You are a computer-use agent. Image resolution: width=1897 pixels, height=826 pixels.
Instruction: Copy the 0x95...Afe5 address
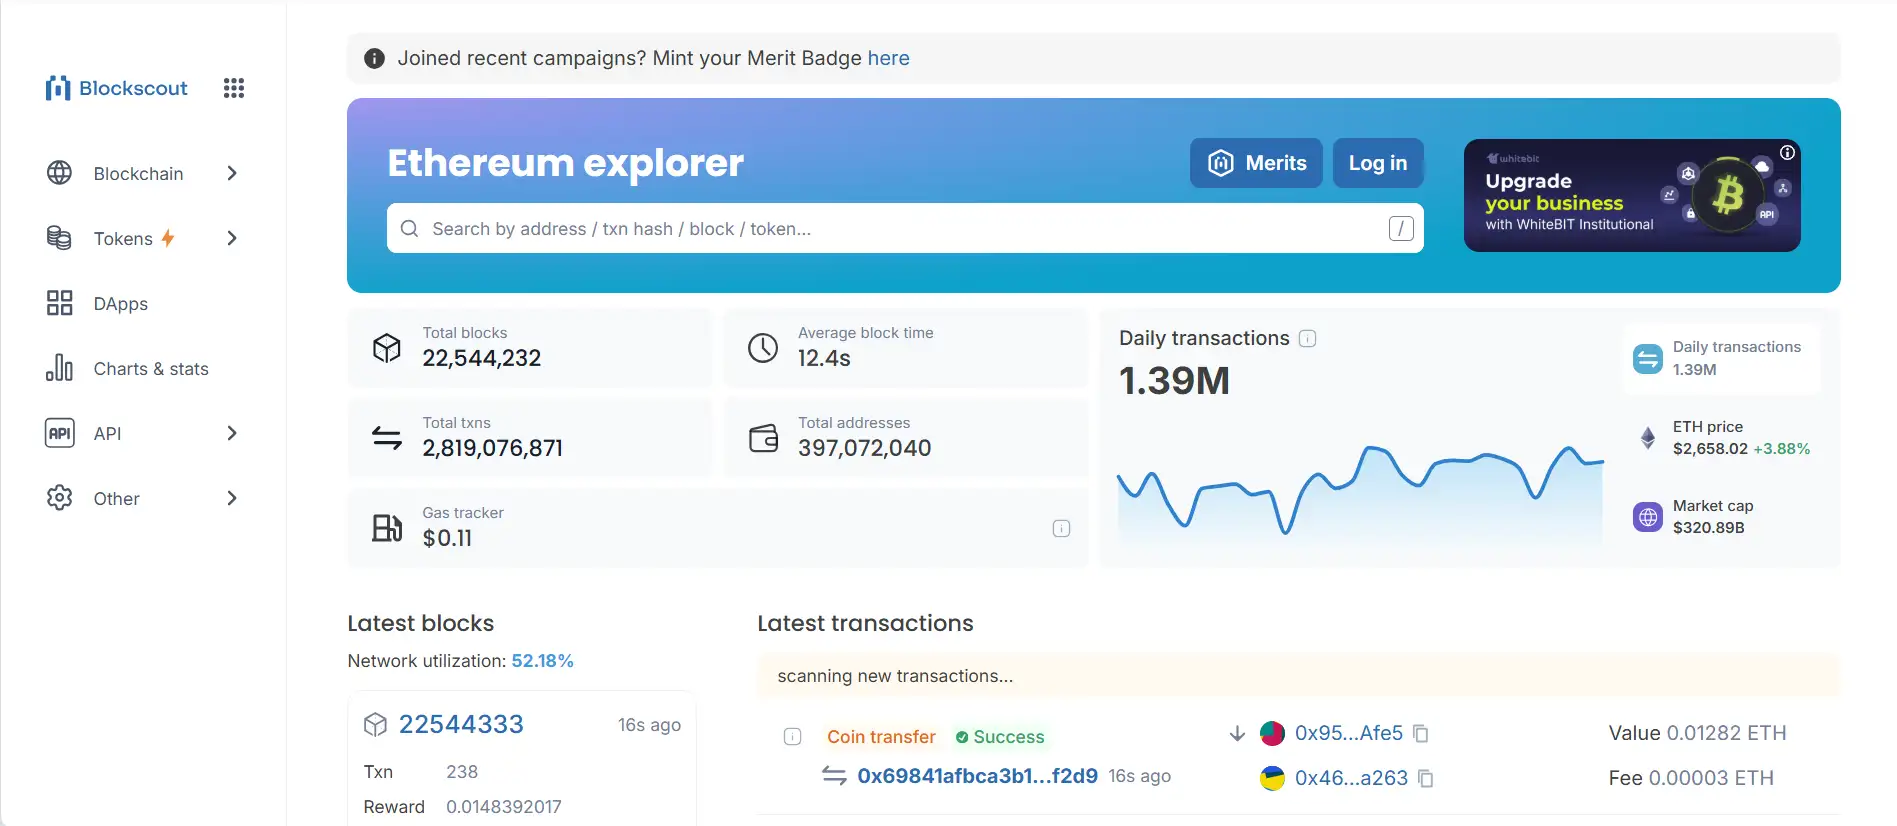point(1420,734)
